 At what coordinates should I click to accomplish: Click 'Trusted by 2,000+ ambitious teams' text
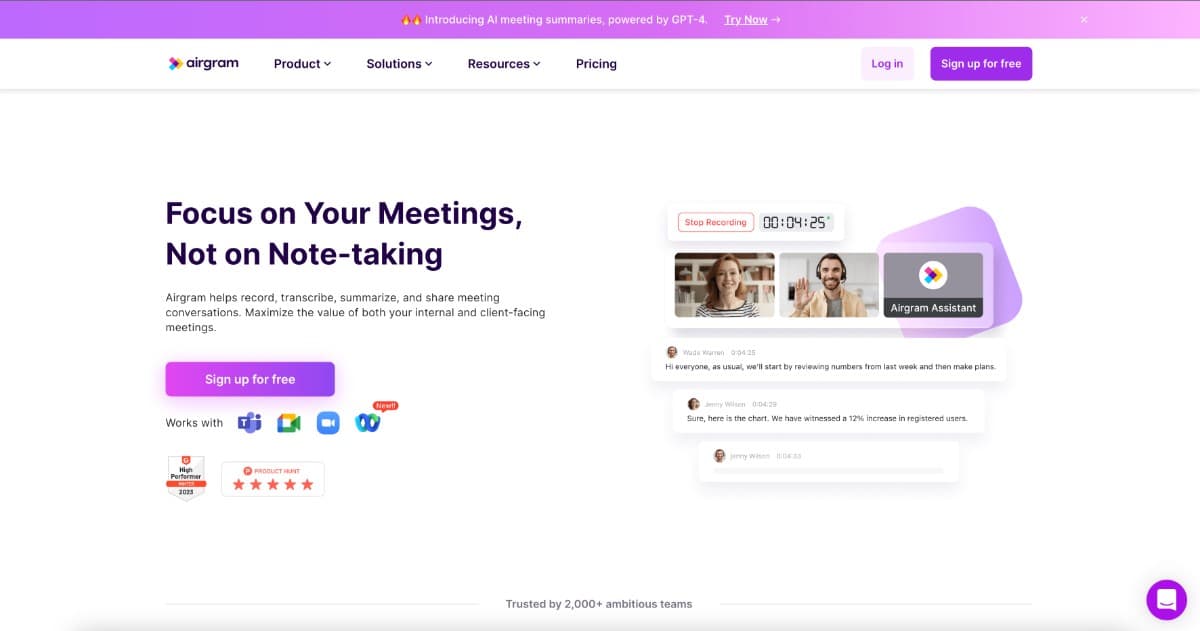(599, 604)
